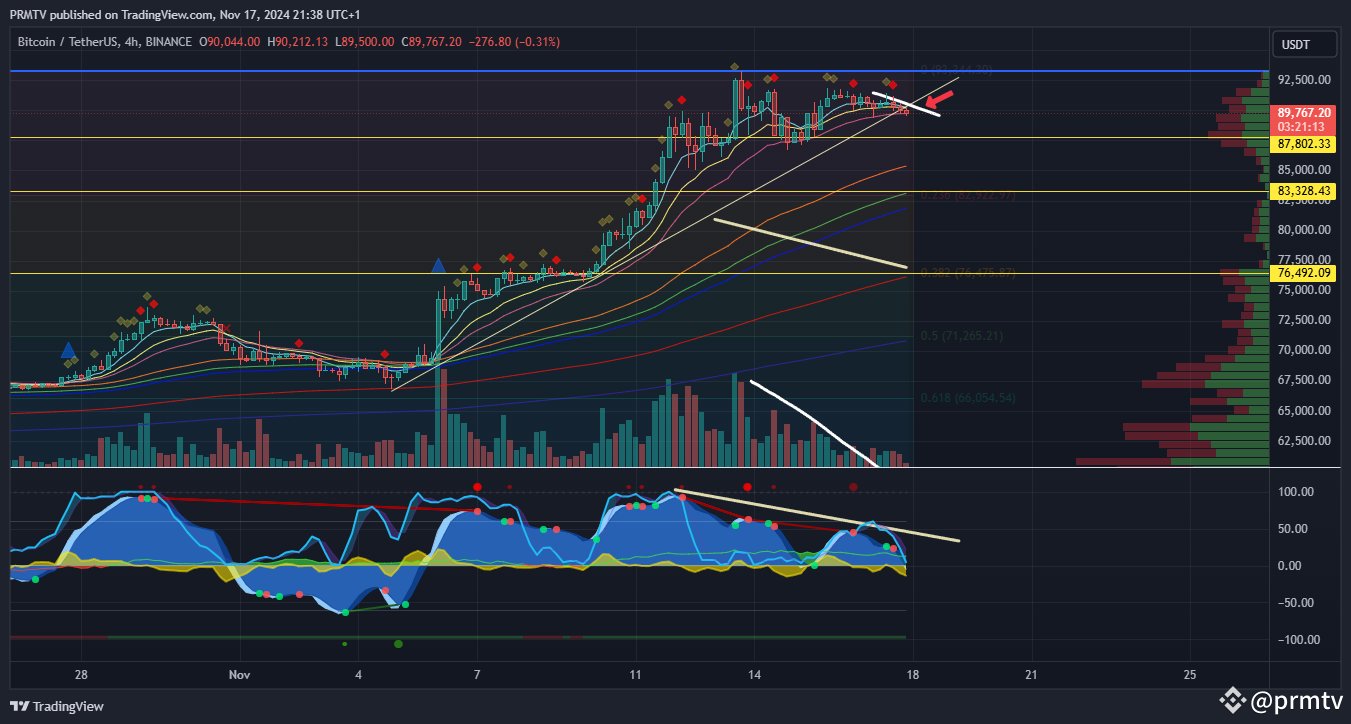
Task: Select the 21 date label on time axis
Action: (1031, 674)
